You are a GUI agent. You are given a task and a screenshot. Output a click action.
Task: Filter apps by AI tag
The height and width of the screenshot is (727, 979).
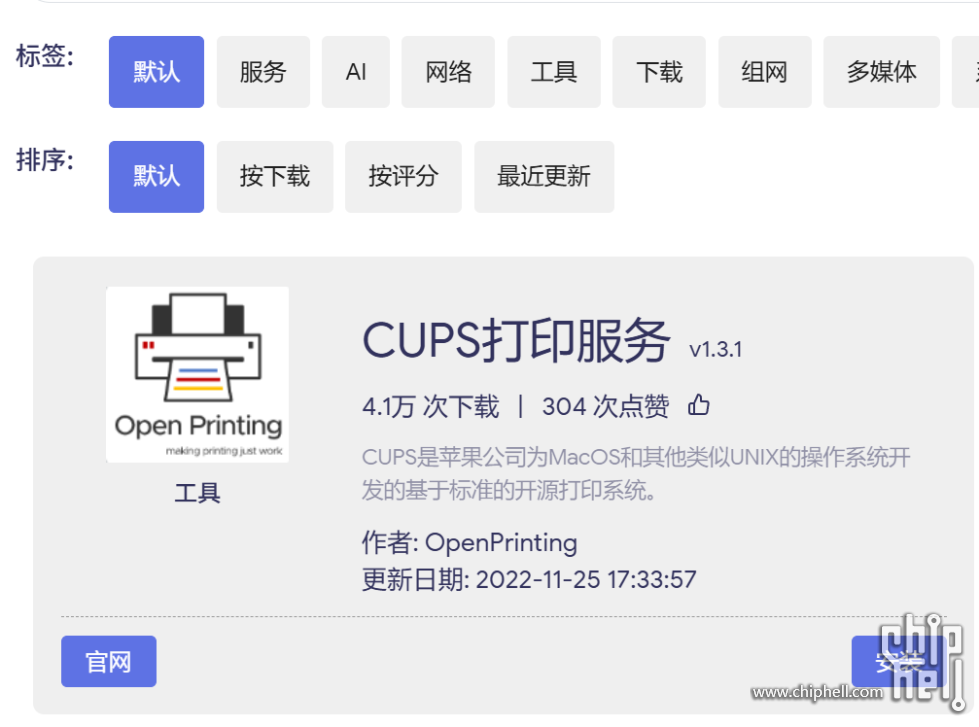pos(356,72)
